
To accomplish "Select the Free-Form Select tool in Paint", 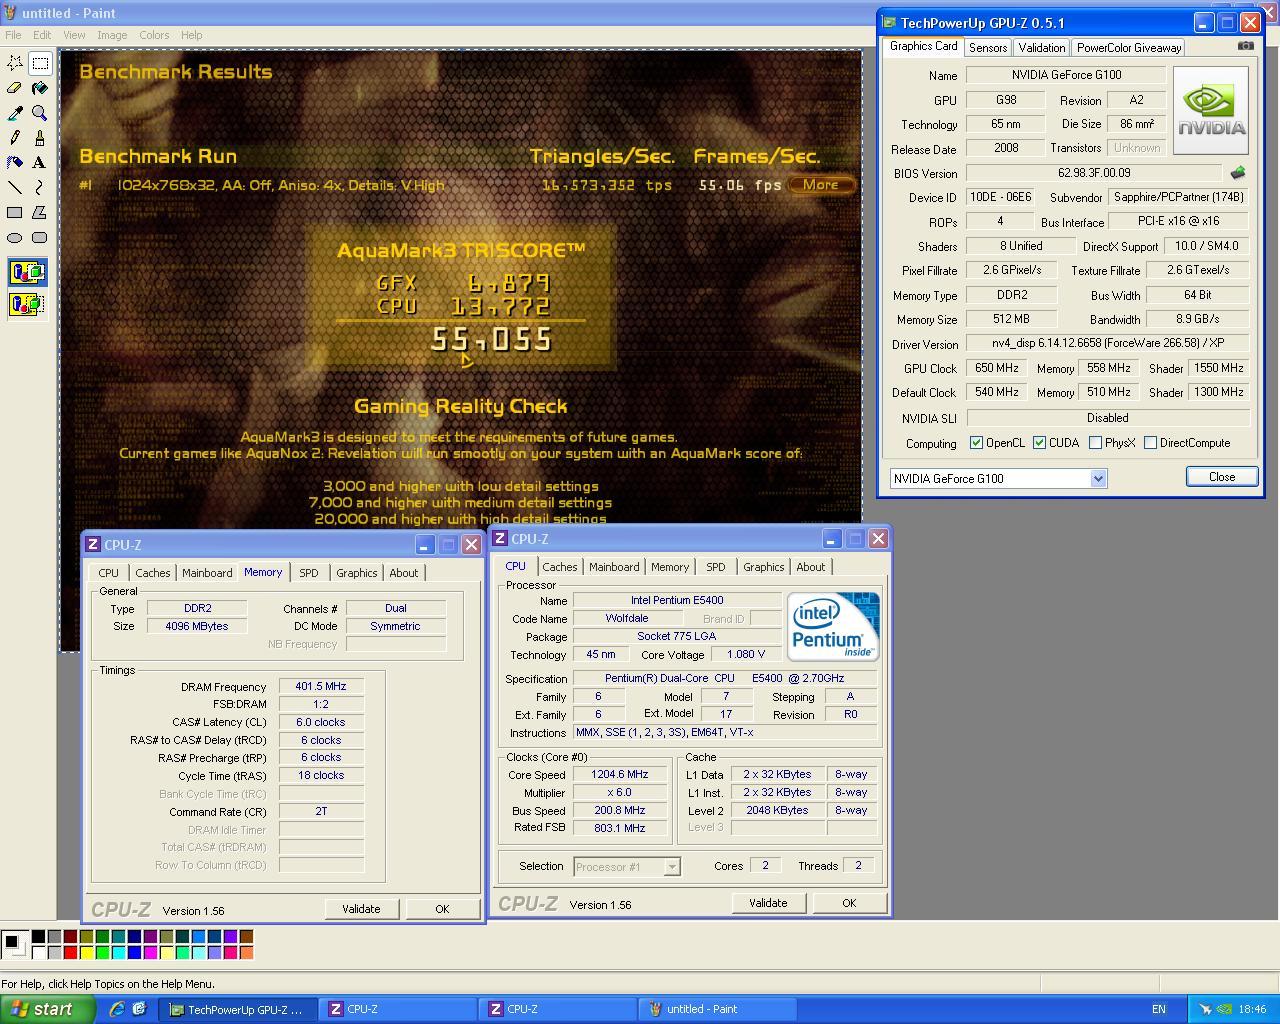I will coord(15,63).
